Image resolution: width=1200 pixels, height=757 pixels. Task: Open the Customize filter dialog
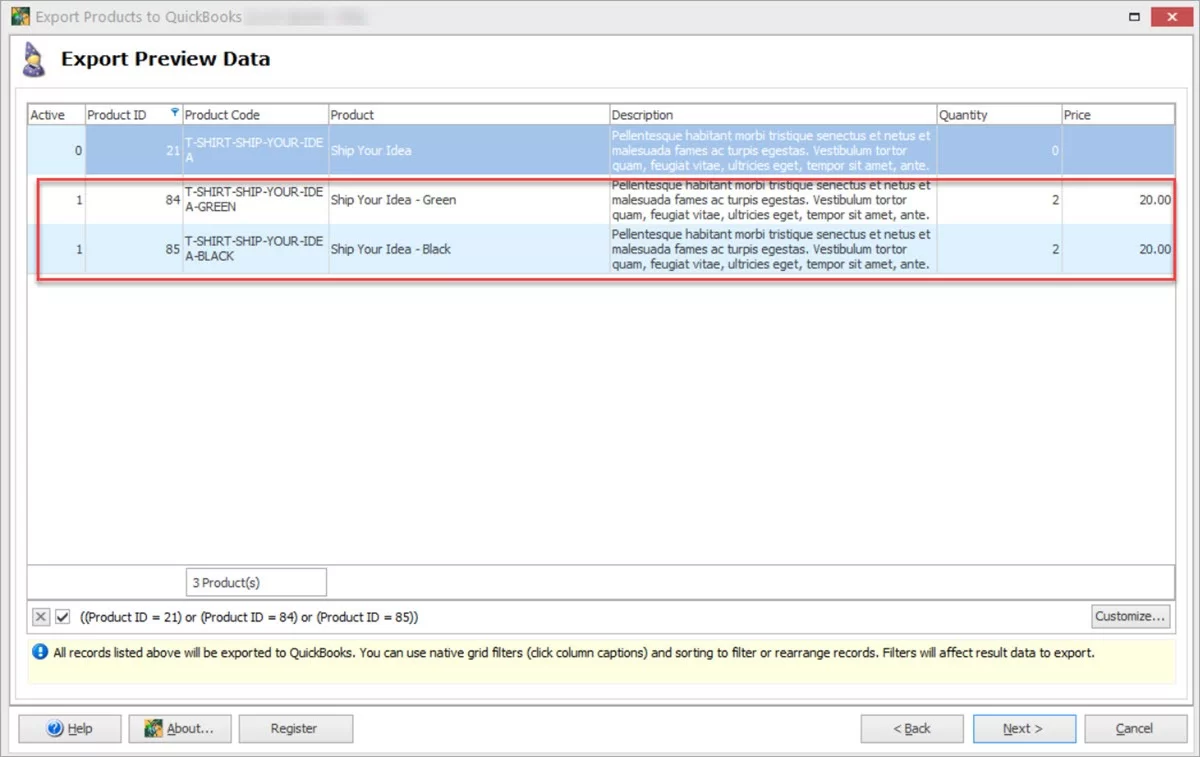[x=1130, y=616]
